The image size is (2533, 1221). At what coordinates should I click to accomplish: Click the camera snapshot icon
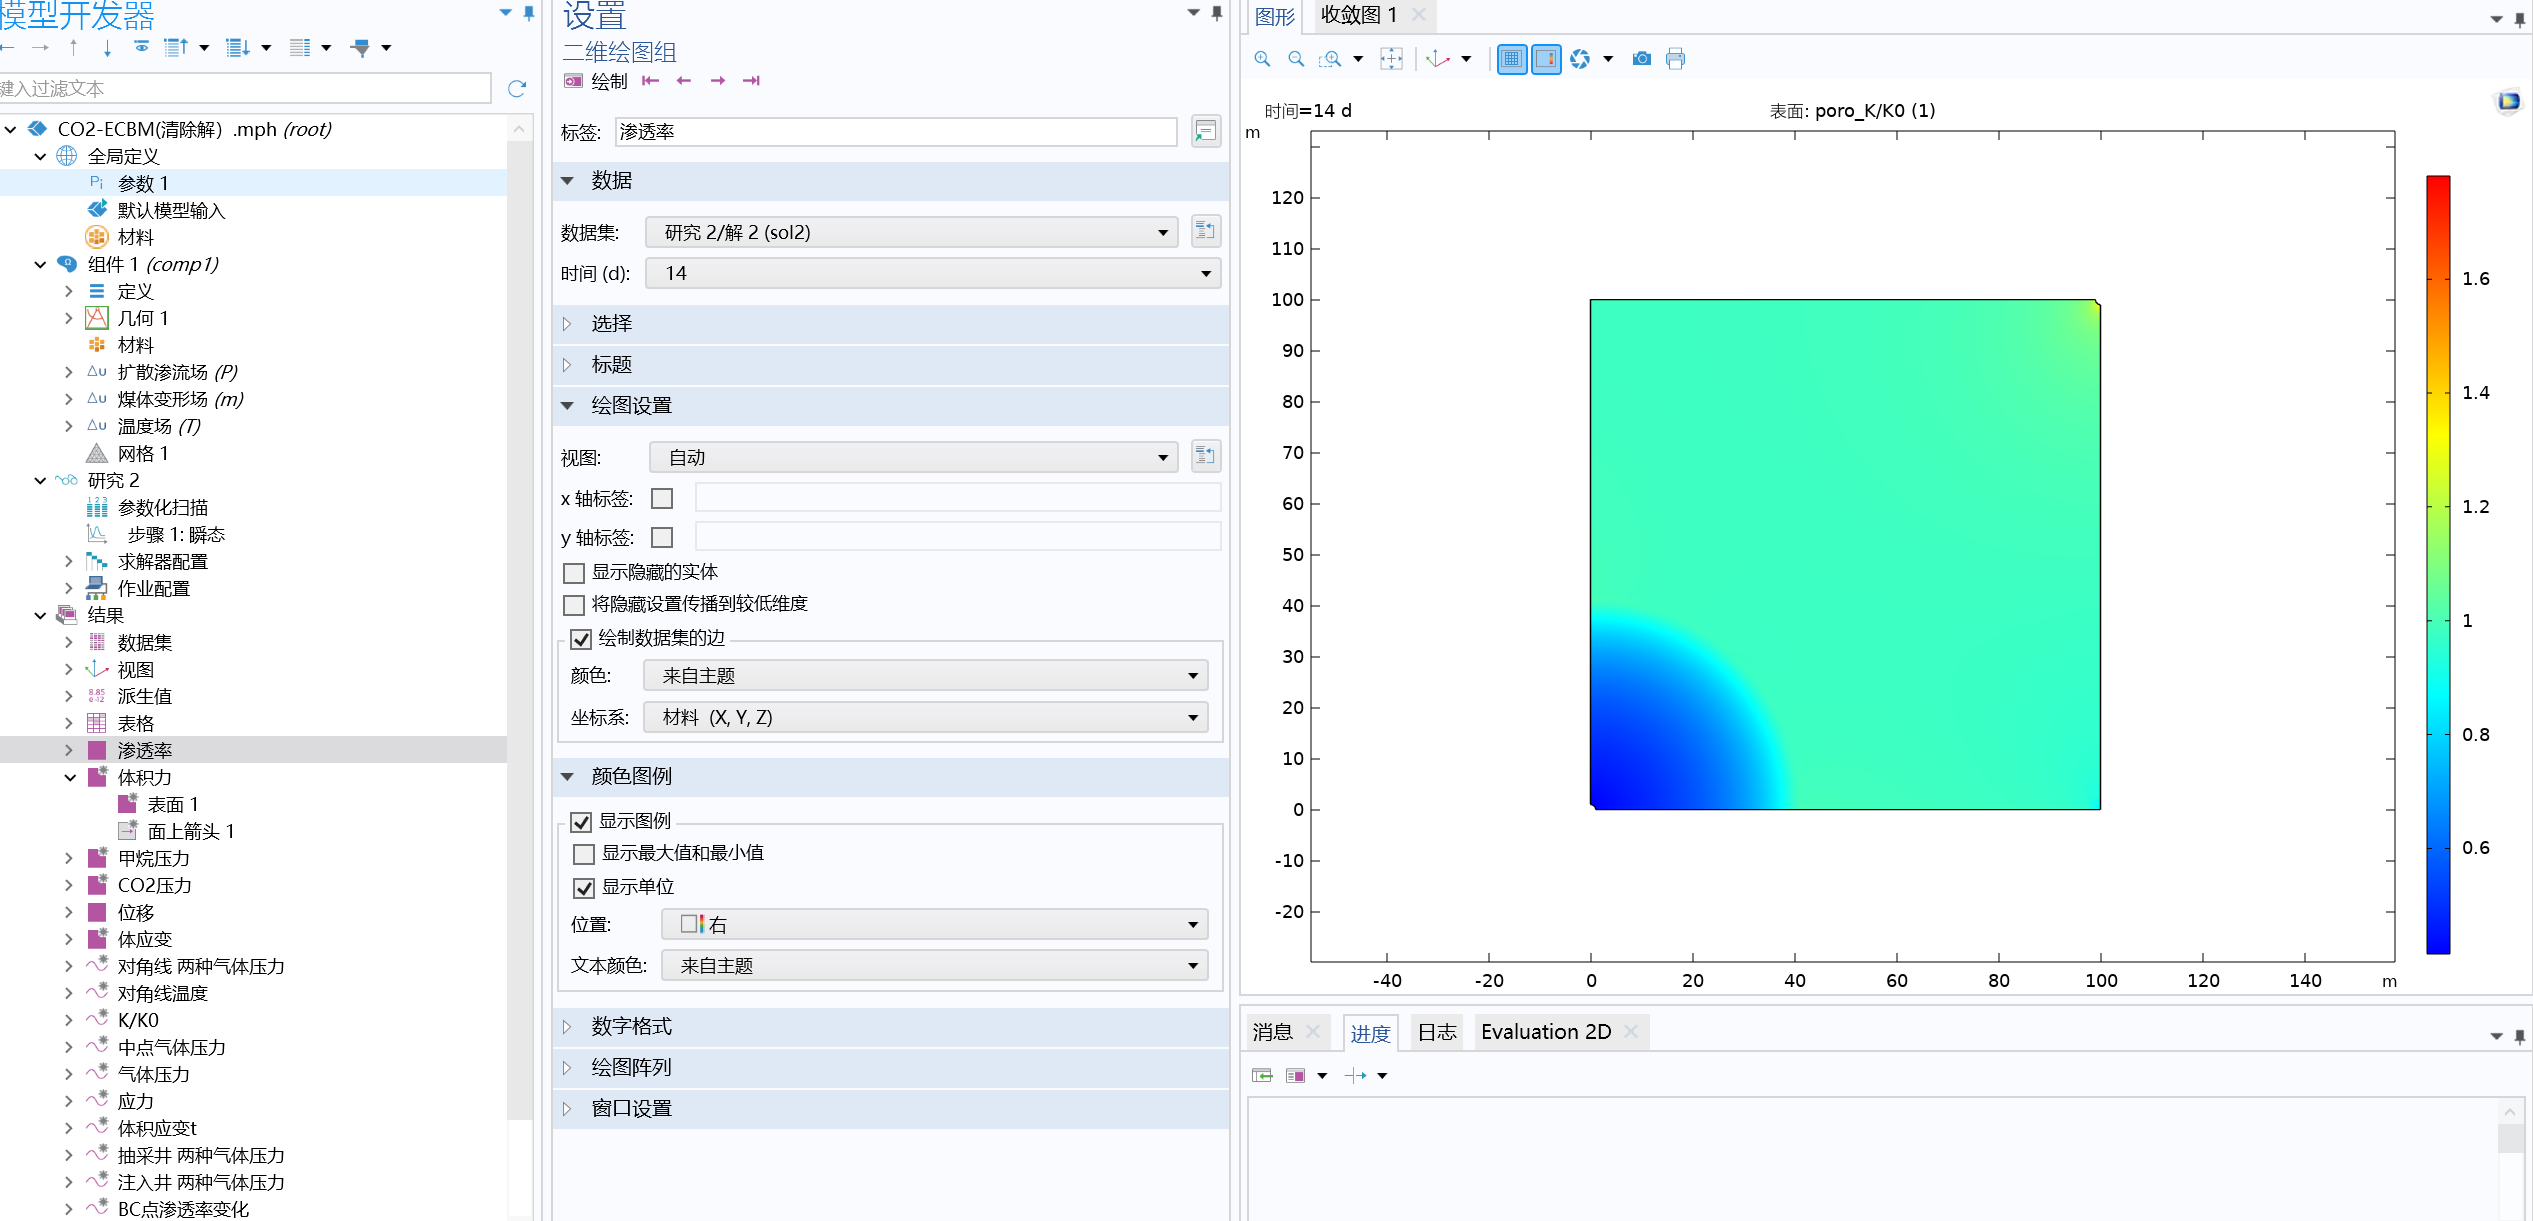click(1641, 59)
